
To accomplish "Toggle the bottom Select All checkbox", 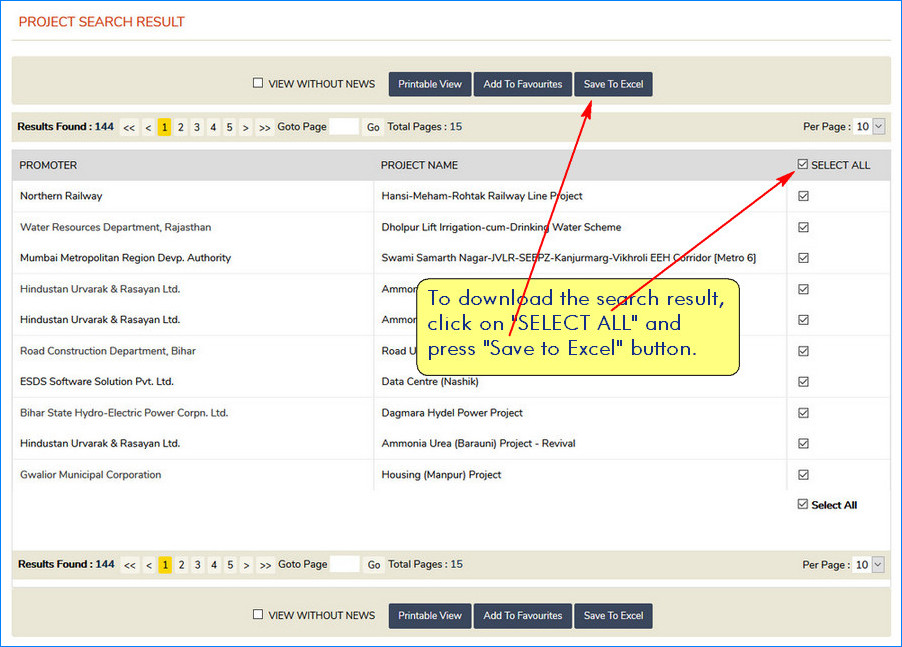I will [x=803, y=505].
